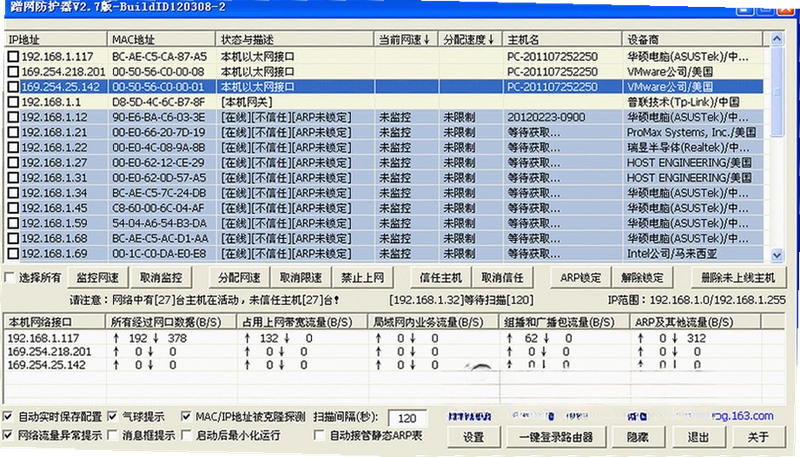
Task: Click the host list scroll-down arrow
Action: (777, 255)
